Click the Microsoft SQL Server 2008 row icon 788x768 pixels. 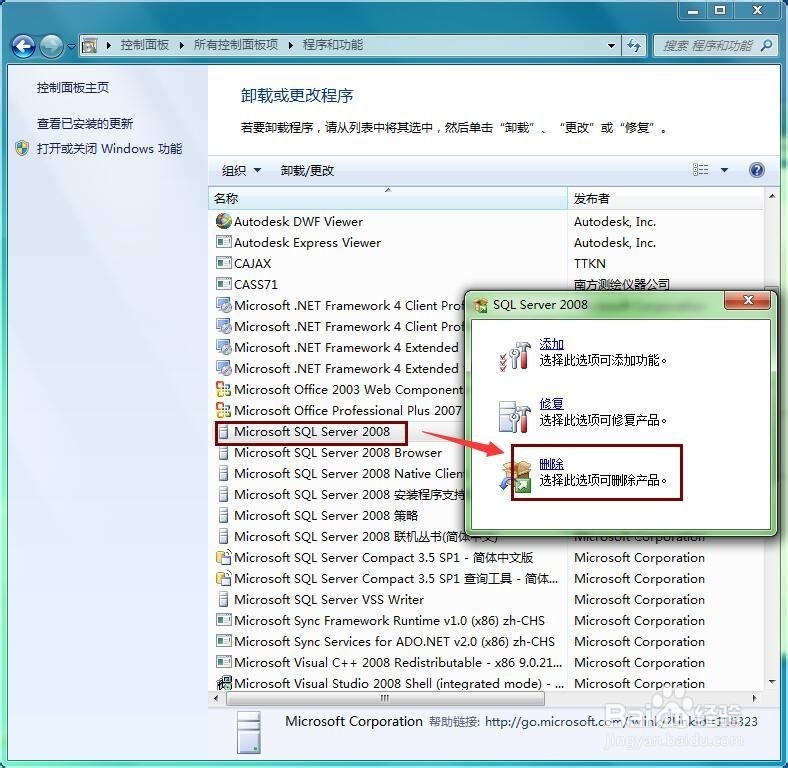[x=224, y=432]
